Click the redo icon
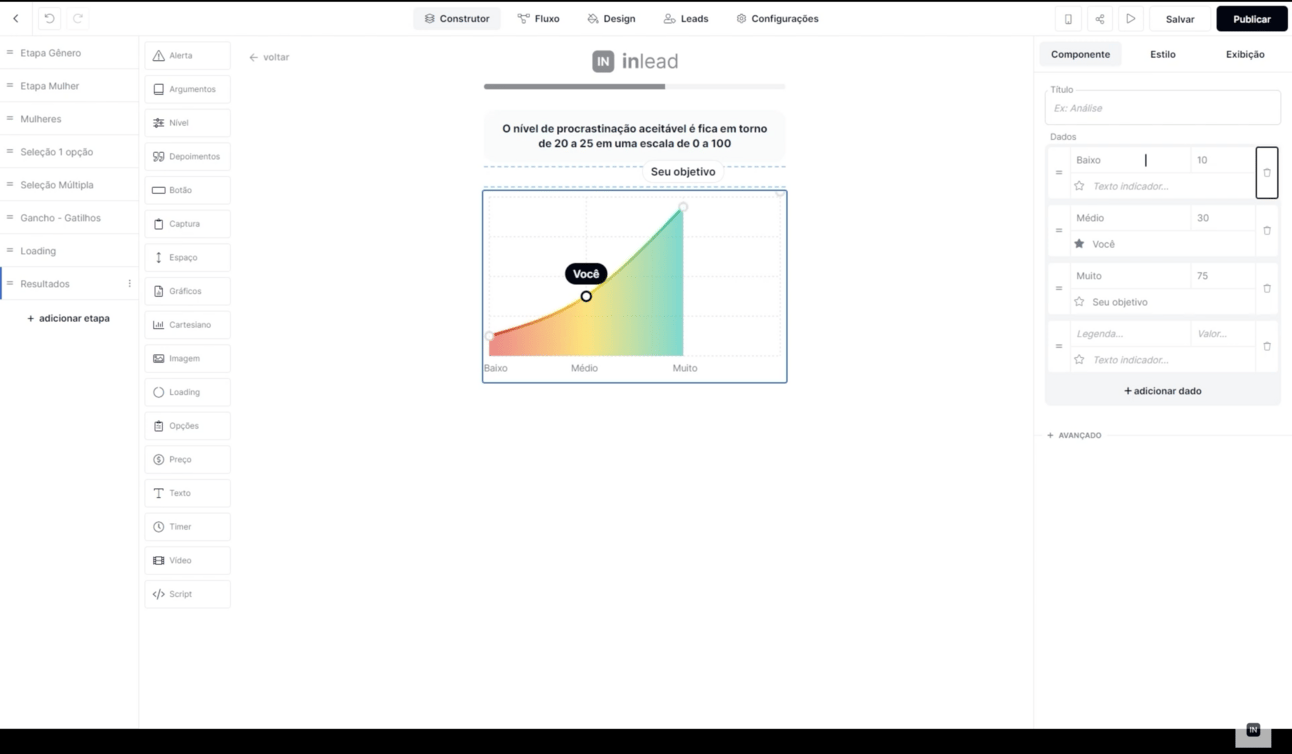The height and width of the screenshot is (754, 1292). click(78, 18)
